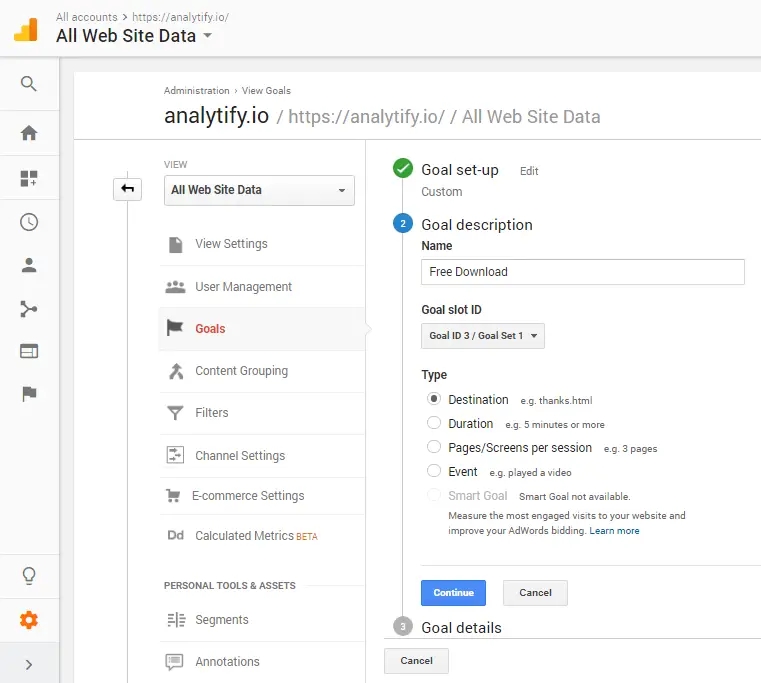Viewport: 761px width, 683px height.
Task: Select the Destination goal type
Action: coord(433,399)
